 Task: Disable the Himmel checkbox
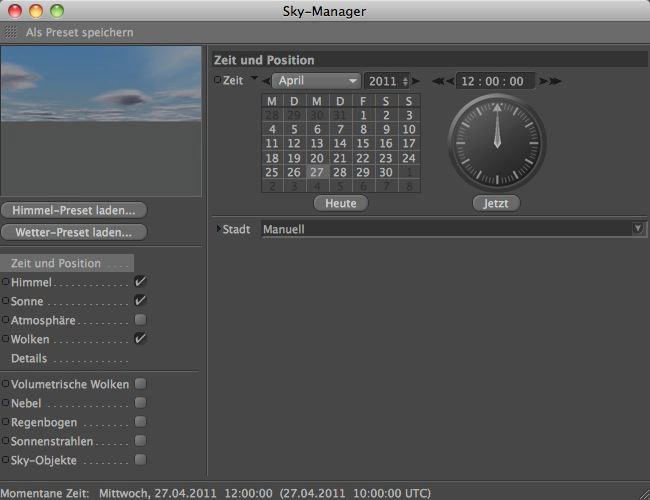coord(141,283)
